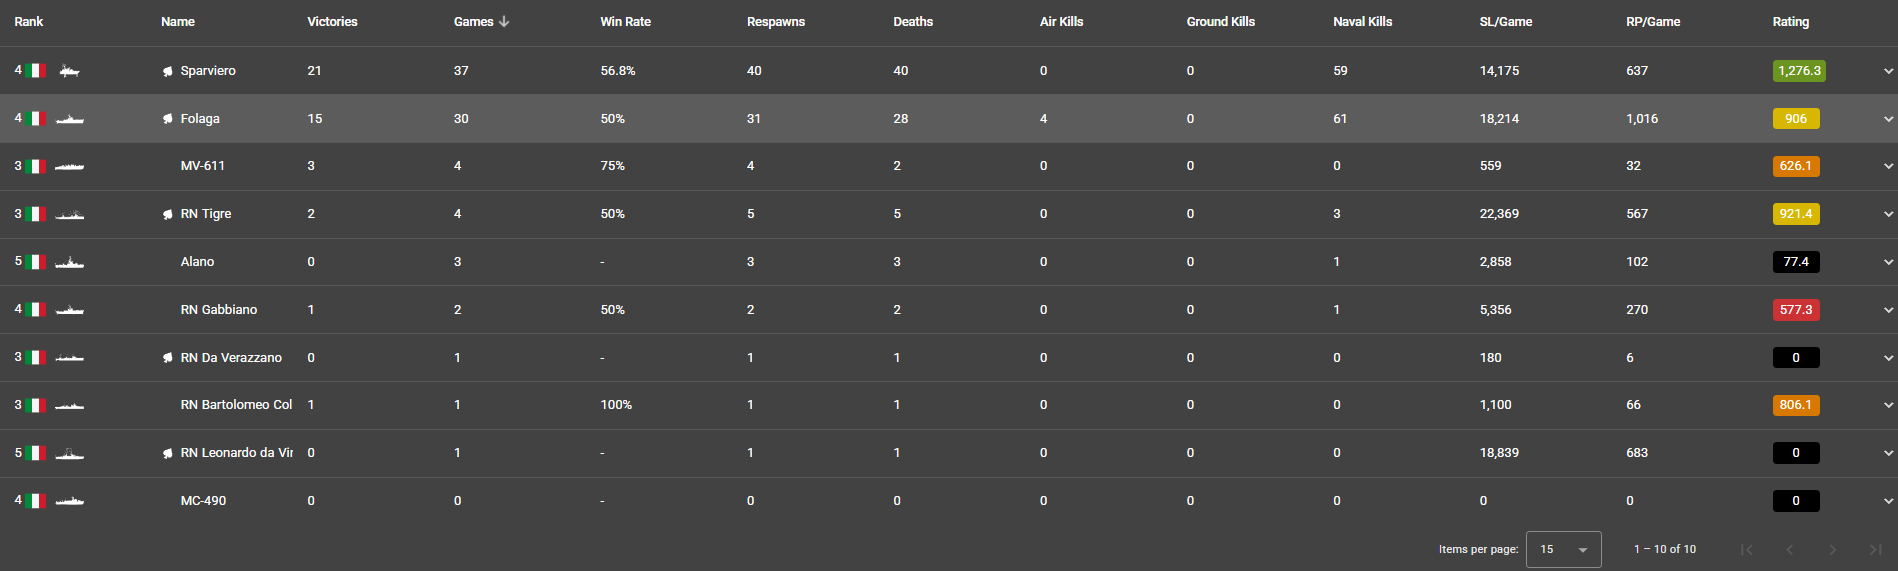Click the premium icon beside RN Leonardo da Vinci

(168, 453)
